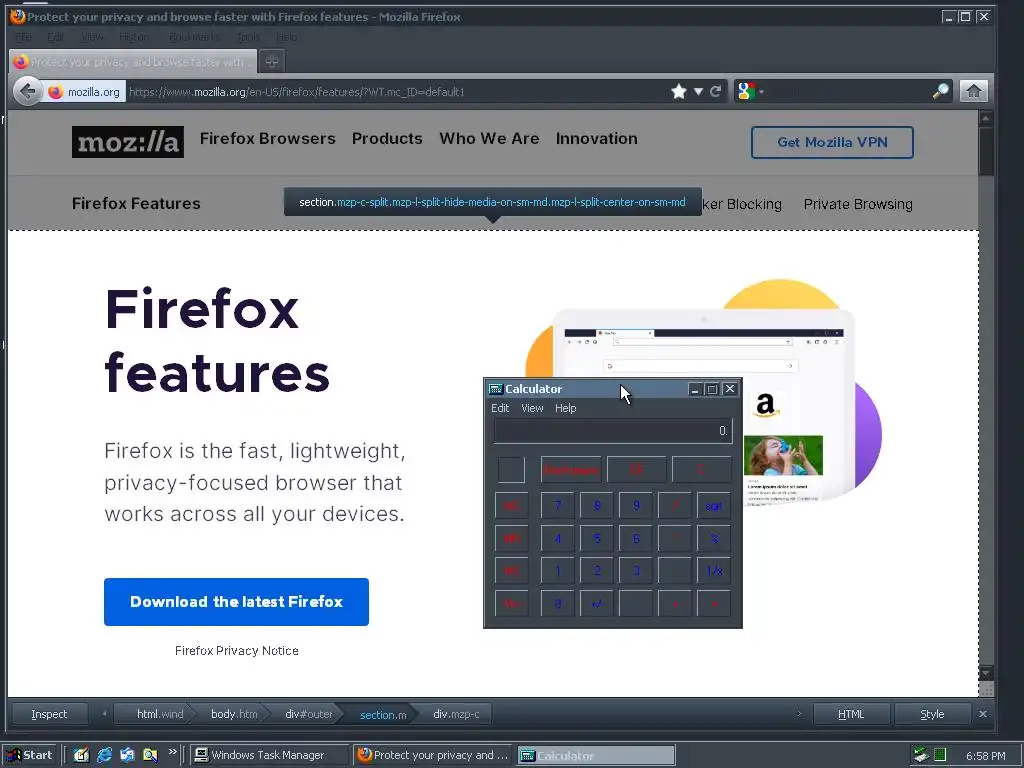This screenshot has width=1024, height=768.
Task: Click the moz://a logo
Action: pyautogui.click(x=128, y=142)
